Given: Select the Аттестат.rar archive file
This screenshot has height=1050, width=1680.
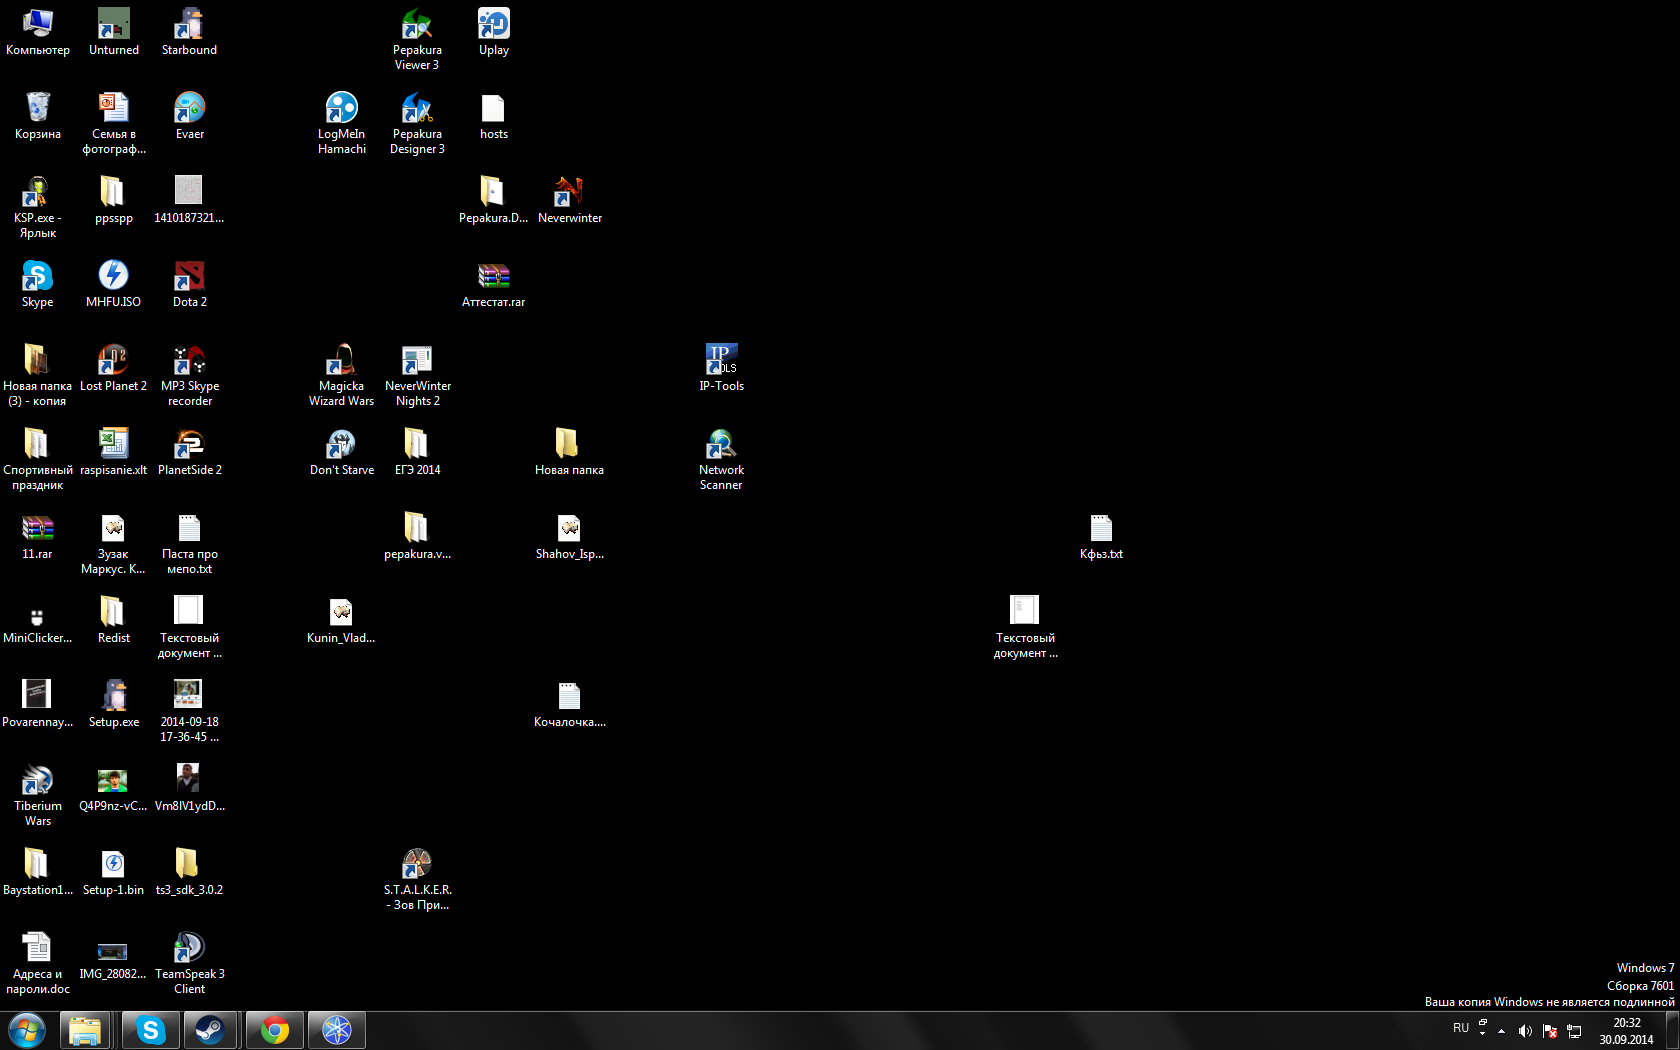Looking at the screenshot, I should coord(493,277).
